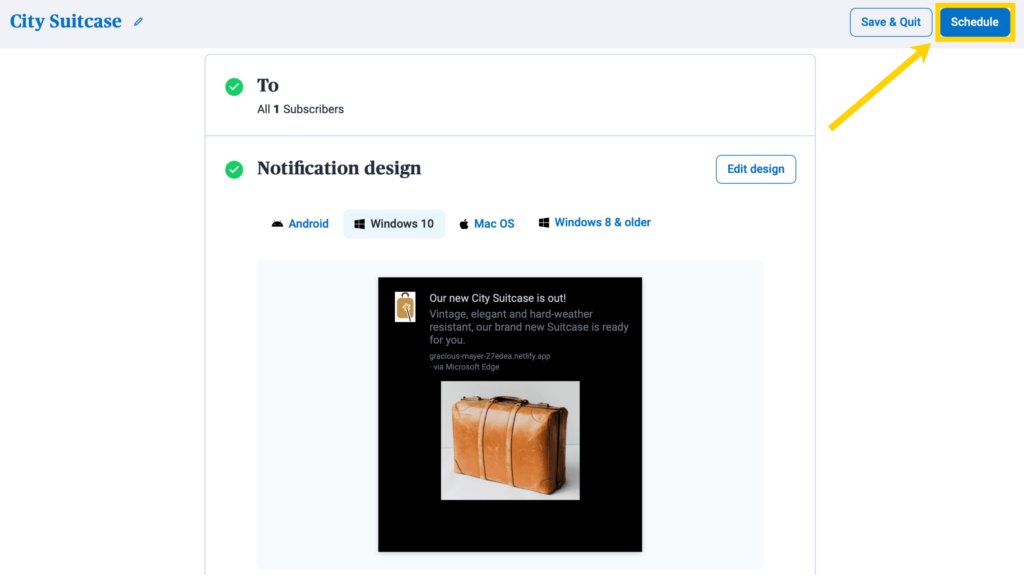Viewport: 1024px width, 585px height.
Task: Click the Android robot icon
Action: 278,224
